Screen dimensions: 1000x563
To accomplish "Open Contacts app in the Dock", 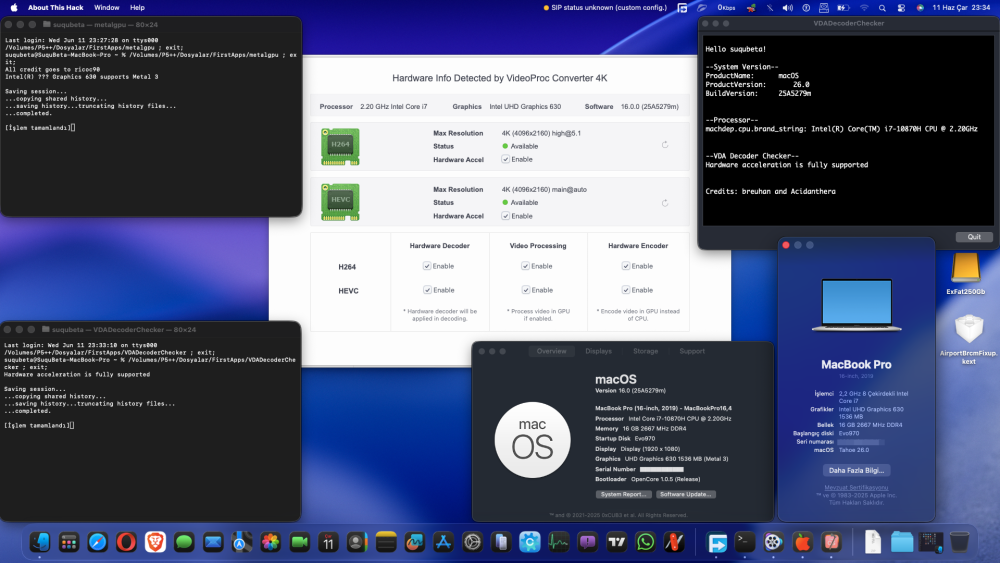I will pyautogui.click(x=357, y=542).
